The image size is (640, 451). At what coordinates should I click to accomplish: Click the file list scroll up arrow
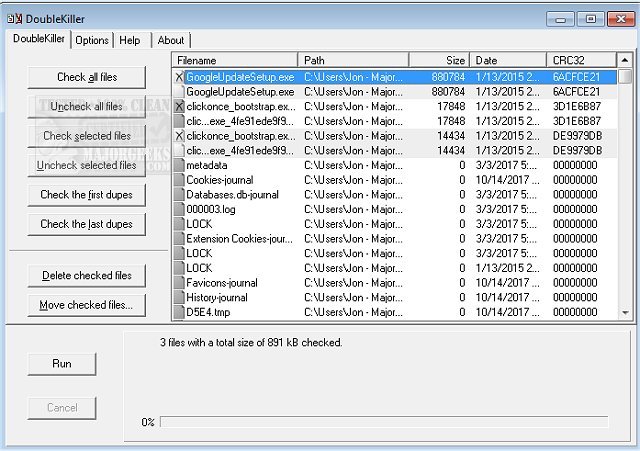[624, 60]
